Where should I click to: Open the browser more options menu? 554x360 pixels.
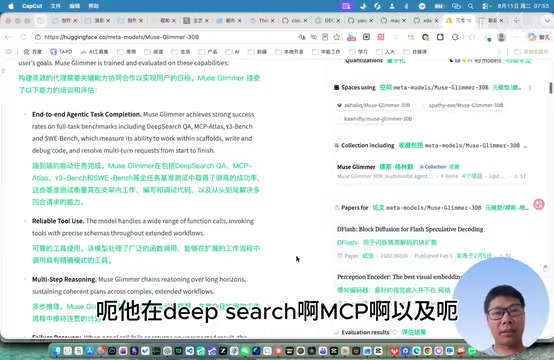[x=516, y=37]
